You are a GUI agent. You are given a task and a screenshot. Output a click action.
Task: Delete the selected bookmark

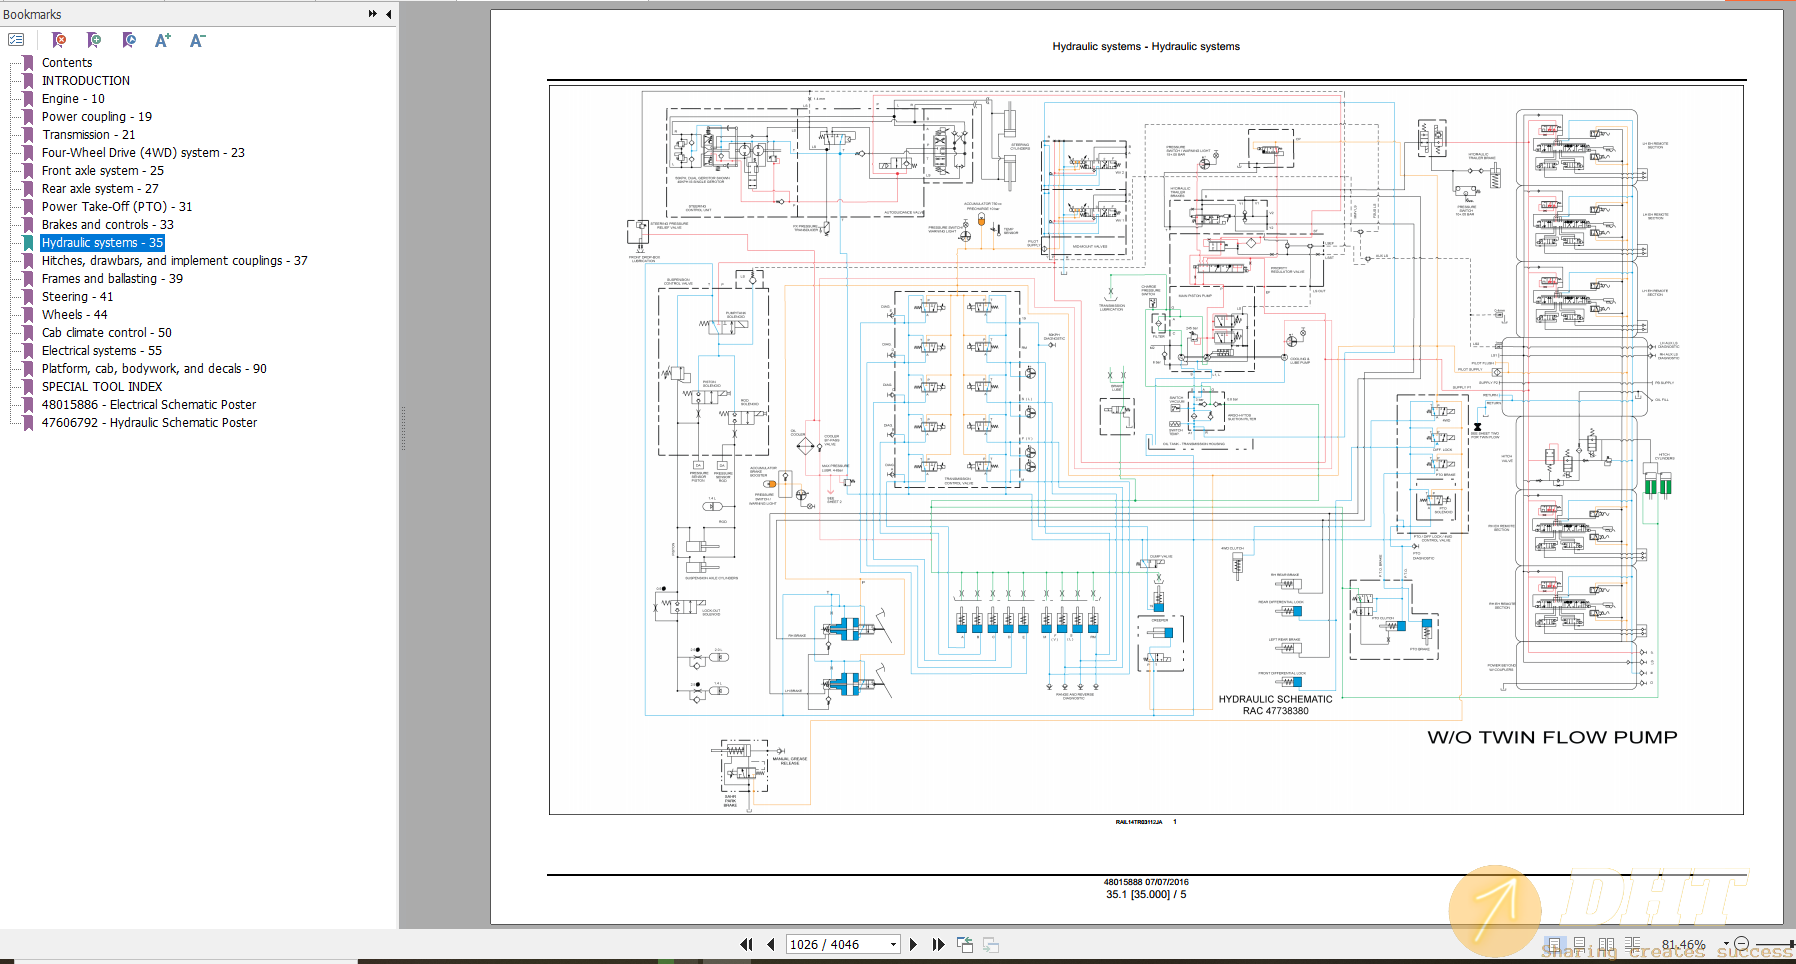point(59,40)
